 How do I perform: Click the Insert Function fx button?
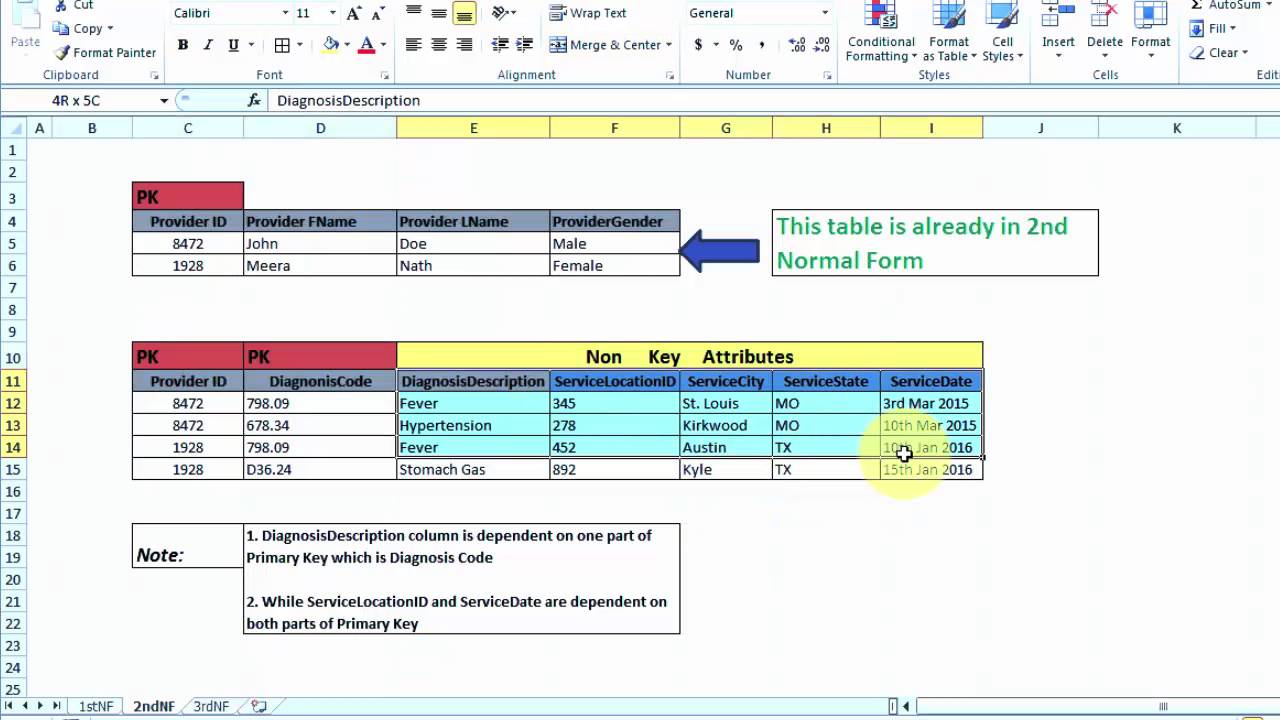pos(254,100)
